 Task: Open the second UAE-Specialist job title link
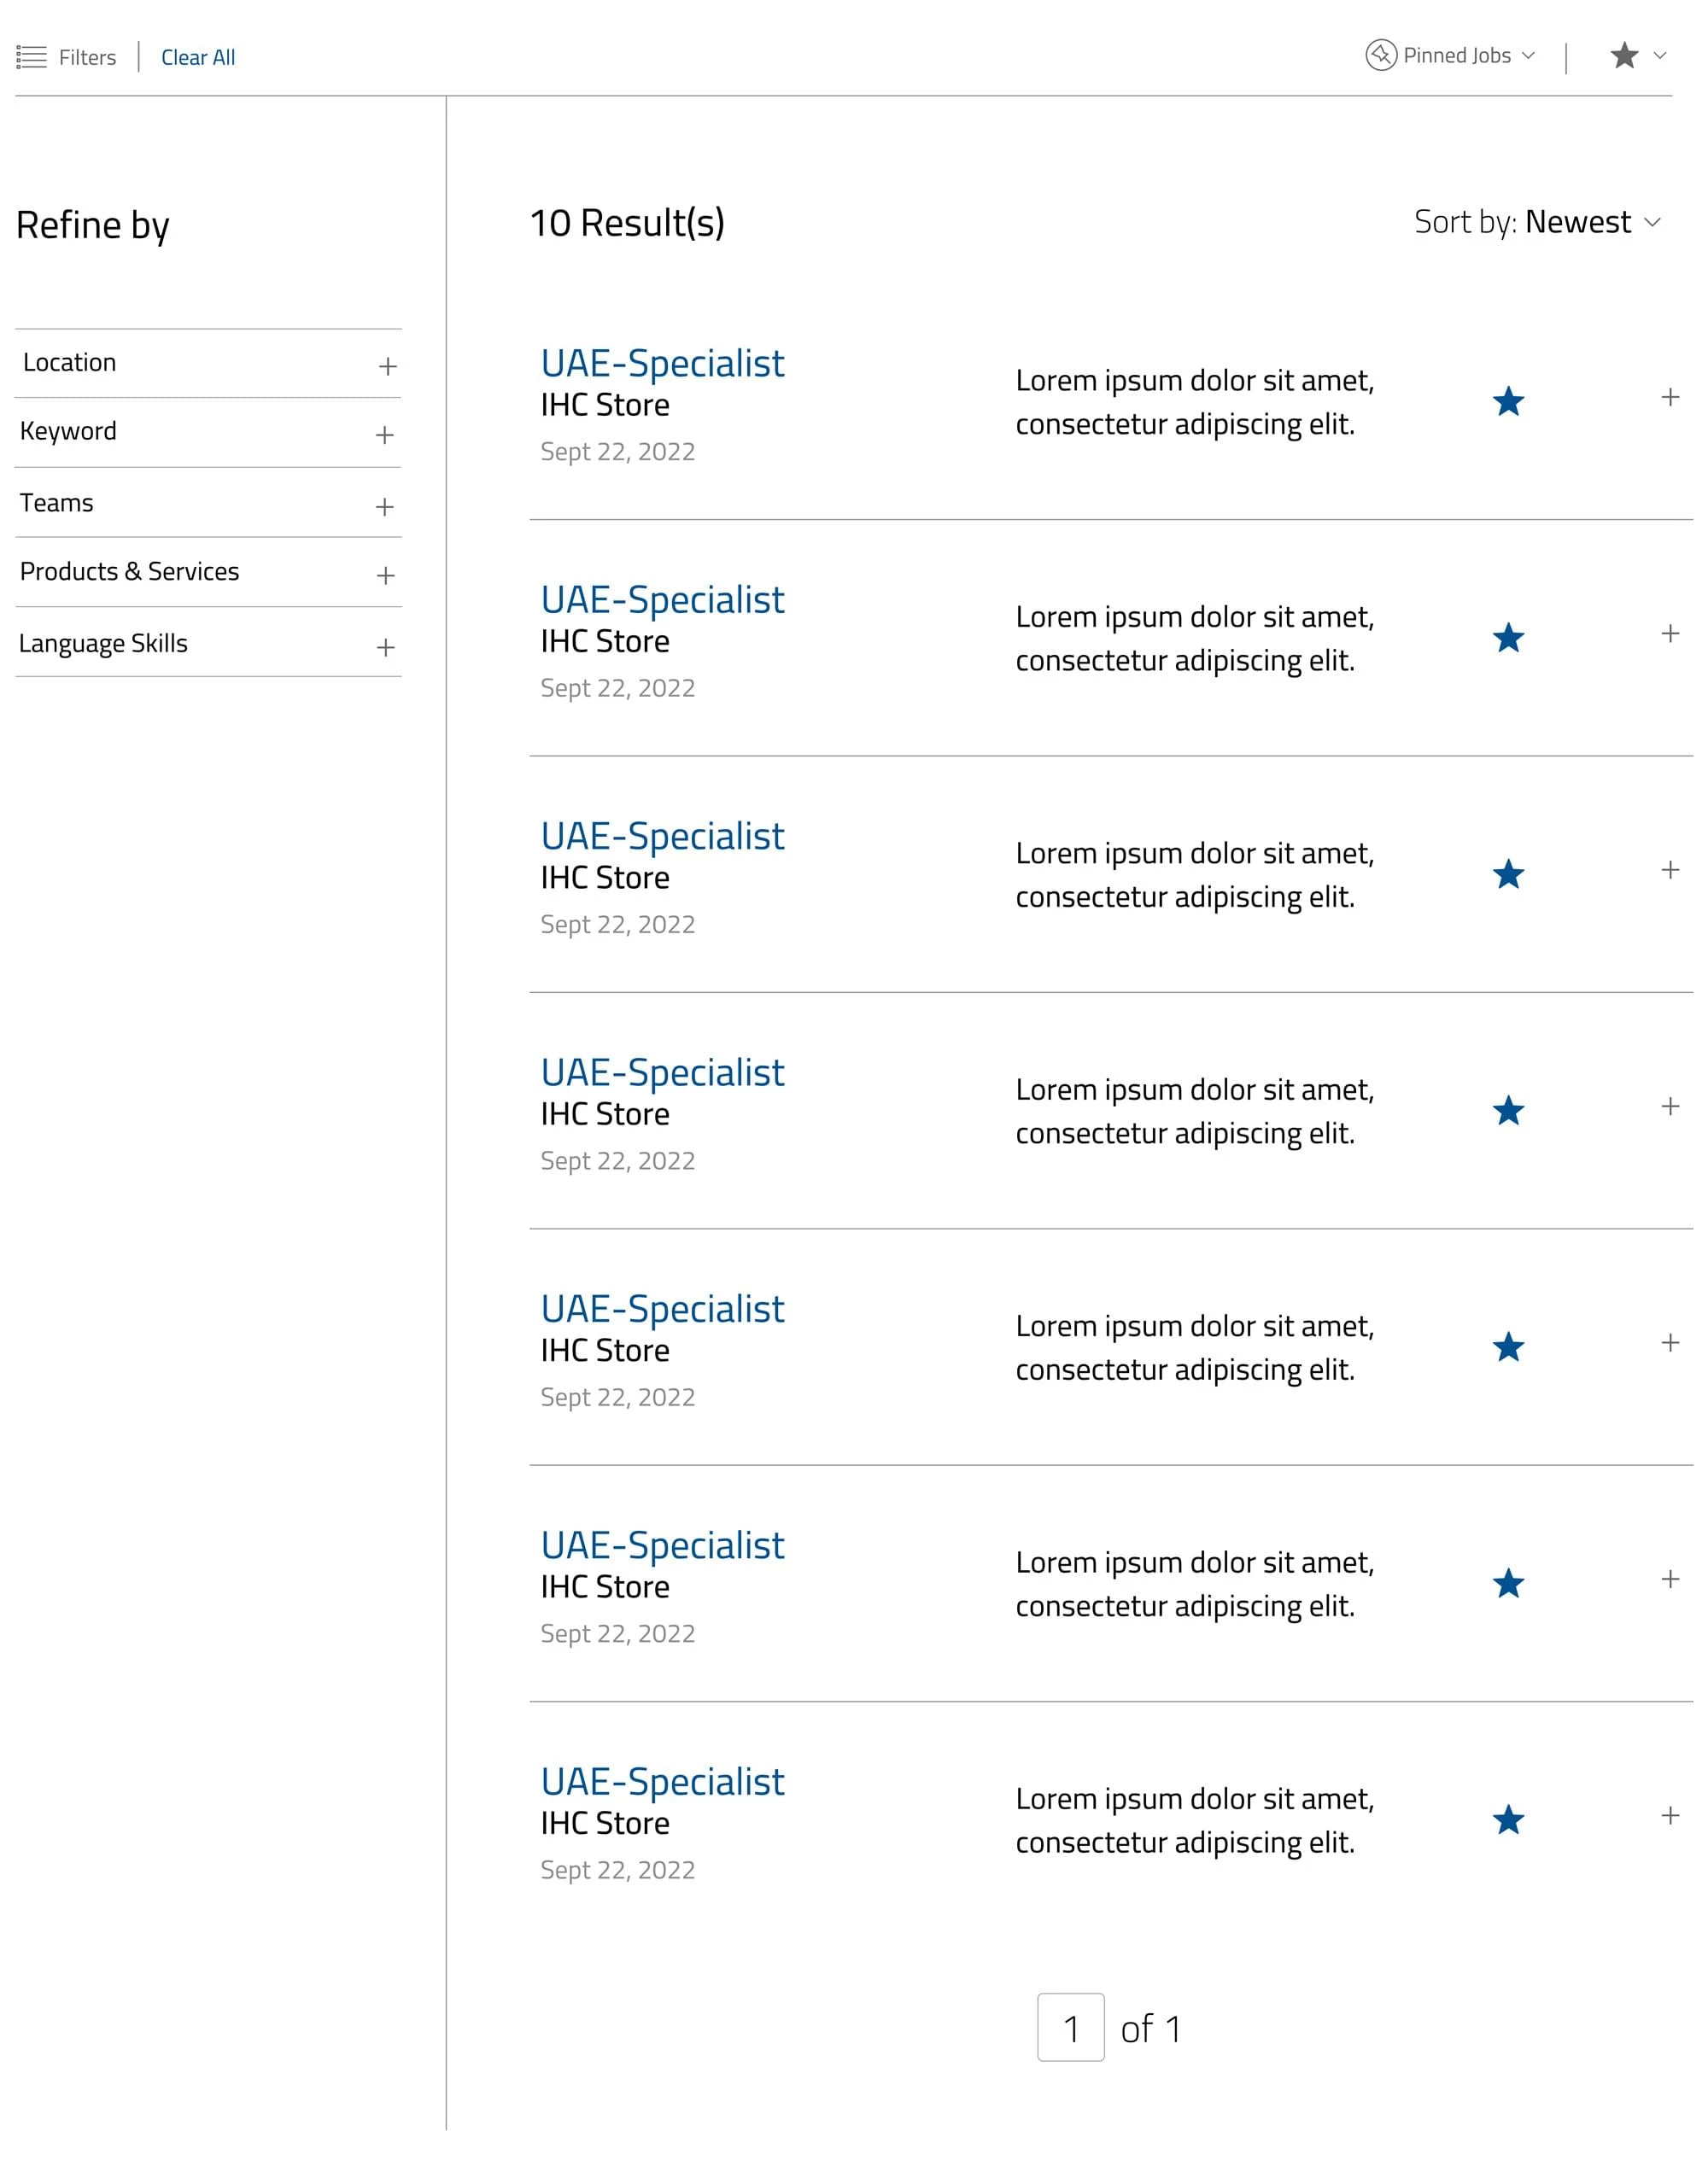pyautogui.click(x=662, y=600)
